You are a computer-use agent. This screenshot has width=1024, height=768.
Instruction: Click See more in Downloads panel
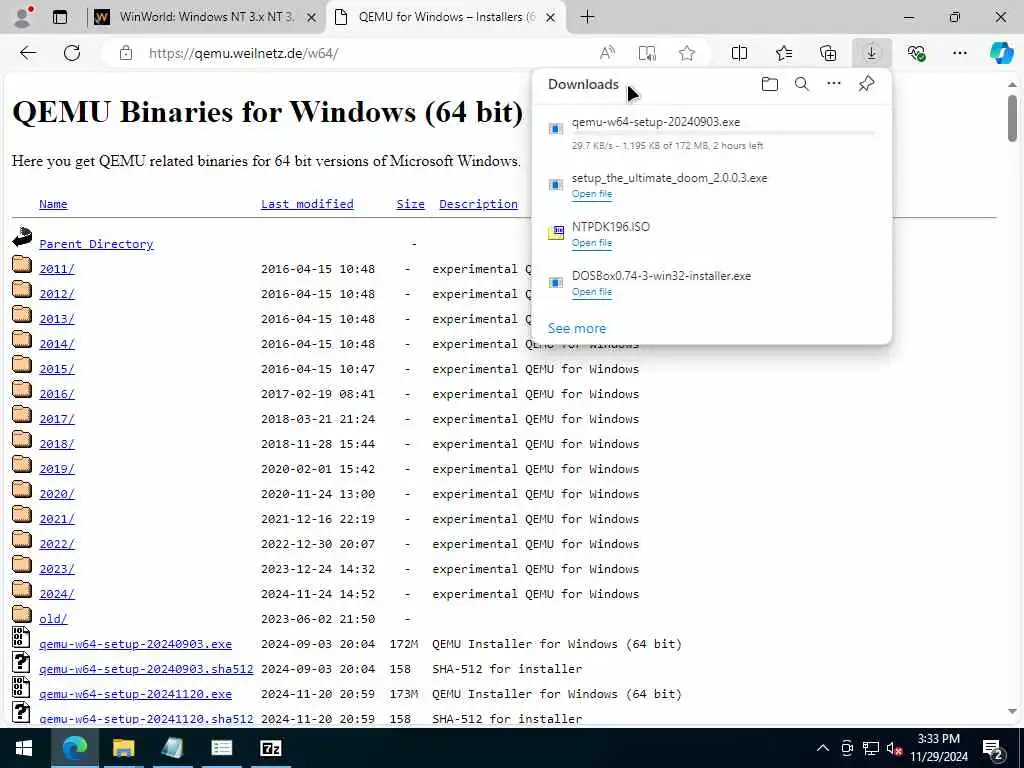tap(577, 328)
